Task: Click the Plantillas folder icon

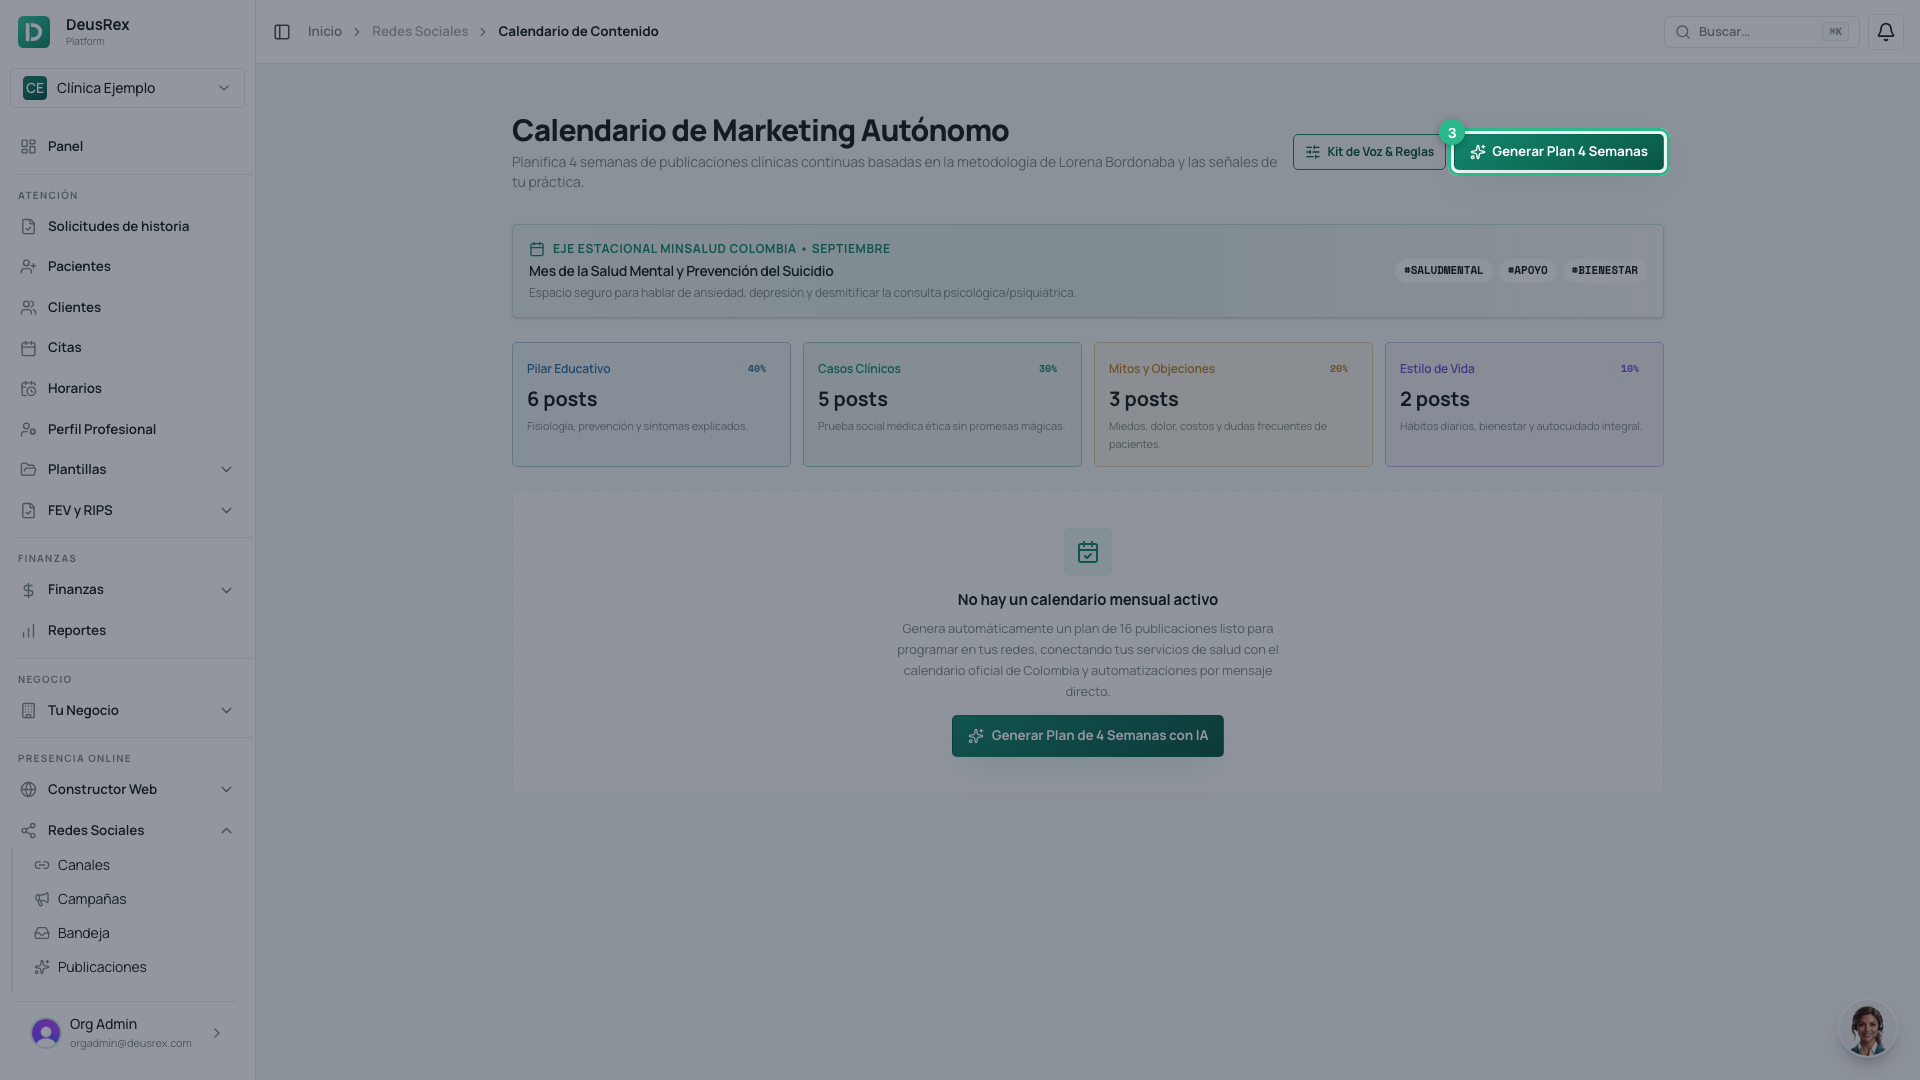Action: click(x=28, y=470)
